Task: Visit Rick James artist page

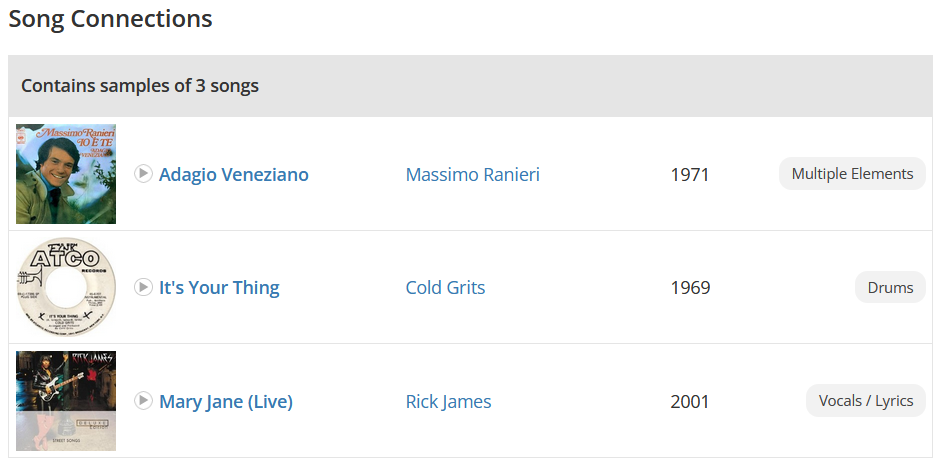Action: coord(448,401)
